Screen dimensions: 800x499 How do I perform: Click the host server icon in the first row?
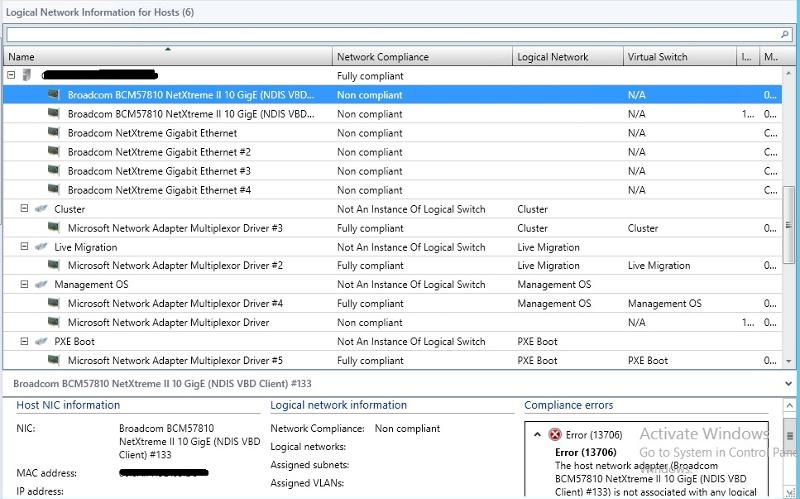point(27,75)
